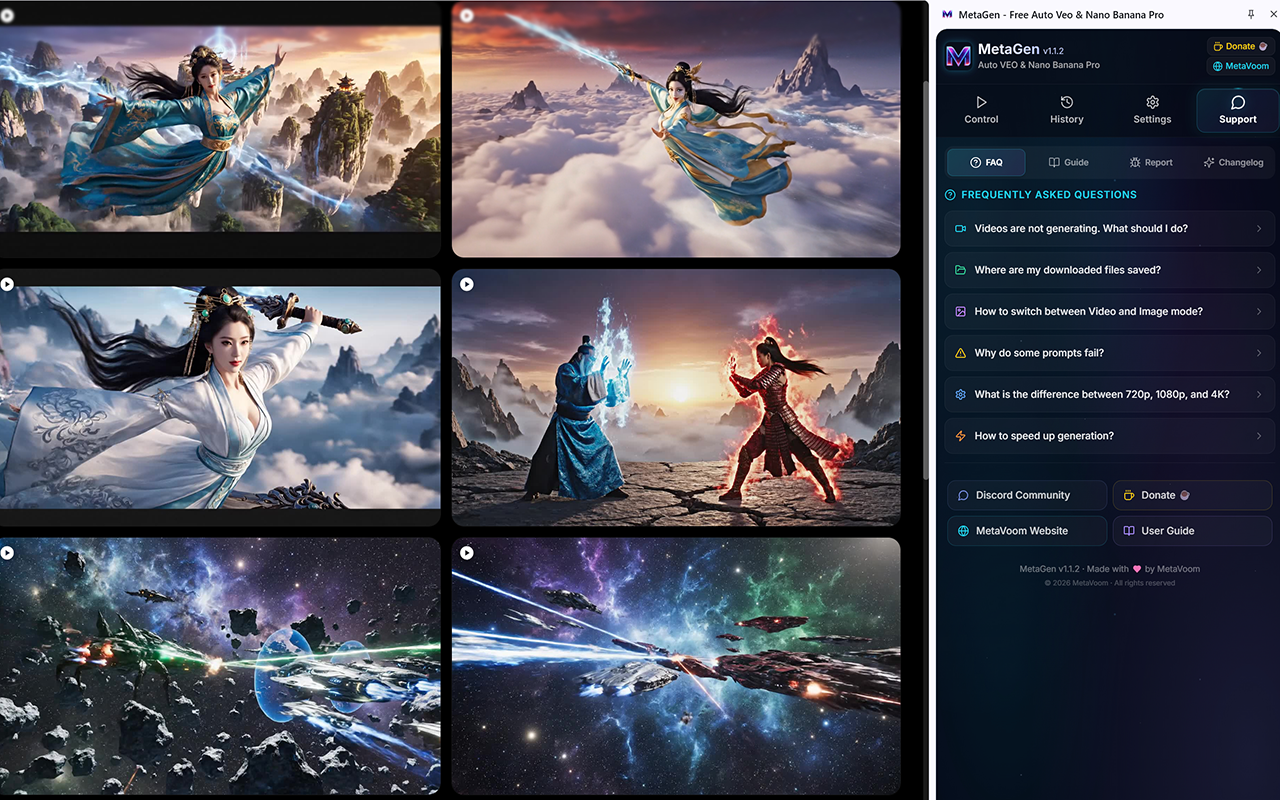Expand 'Where are my downloaded files saved?'
The width and height of the screenshot is (1280, 800).
click(1109, 270)
